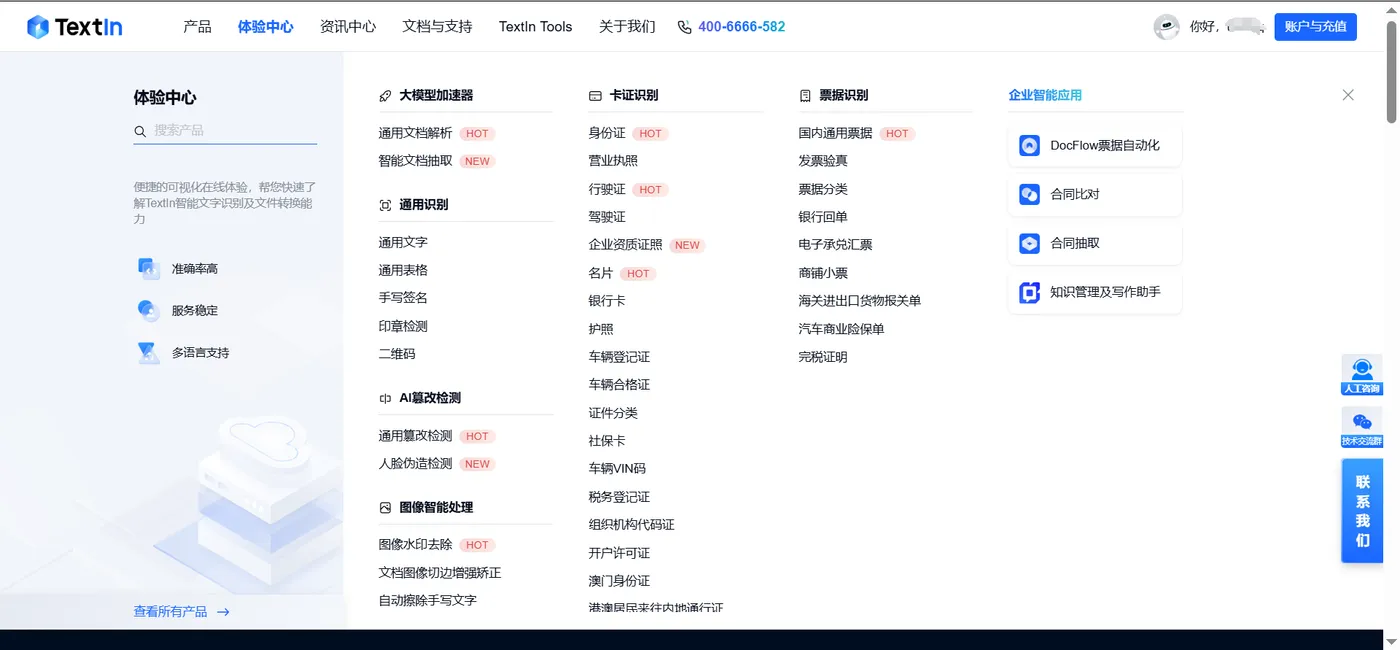Open 发票验真
The width and height of the screenshot is (1400, 650).
(823, 161)
